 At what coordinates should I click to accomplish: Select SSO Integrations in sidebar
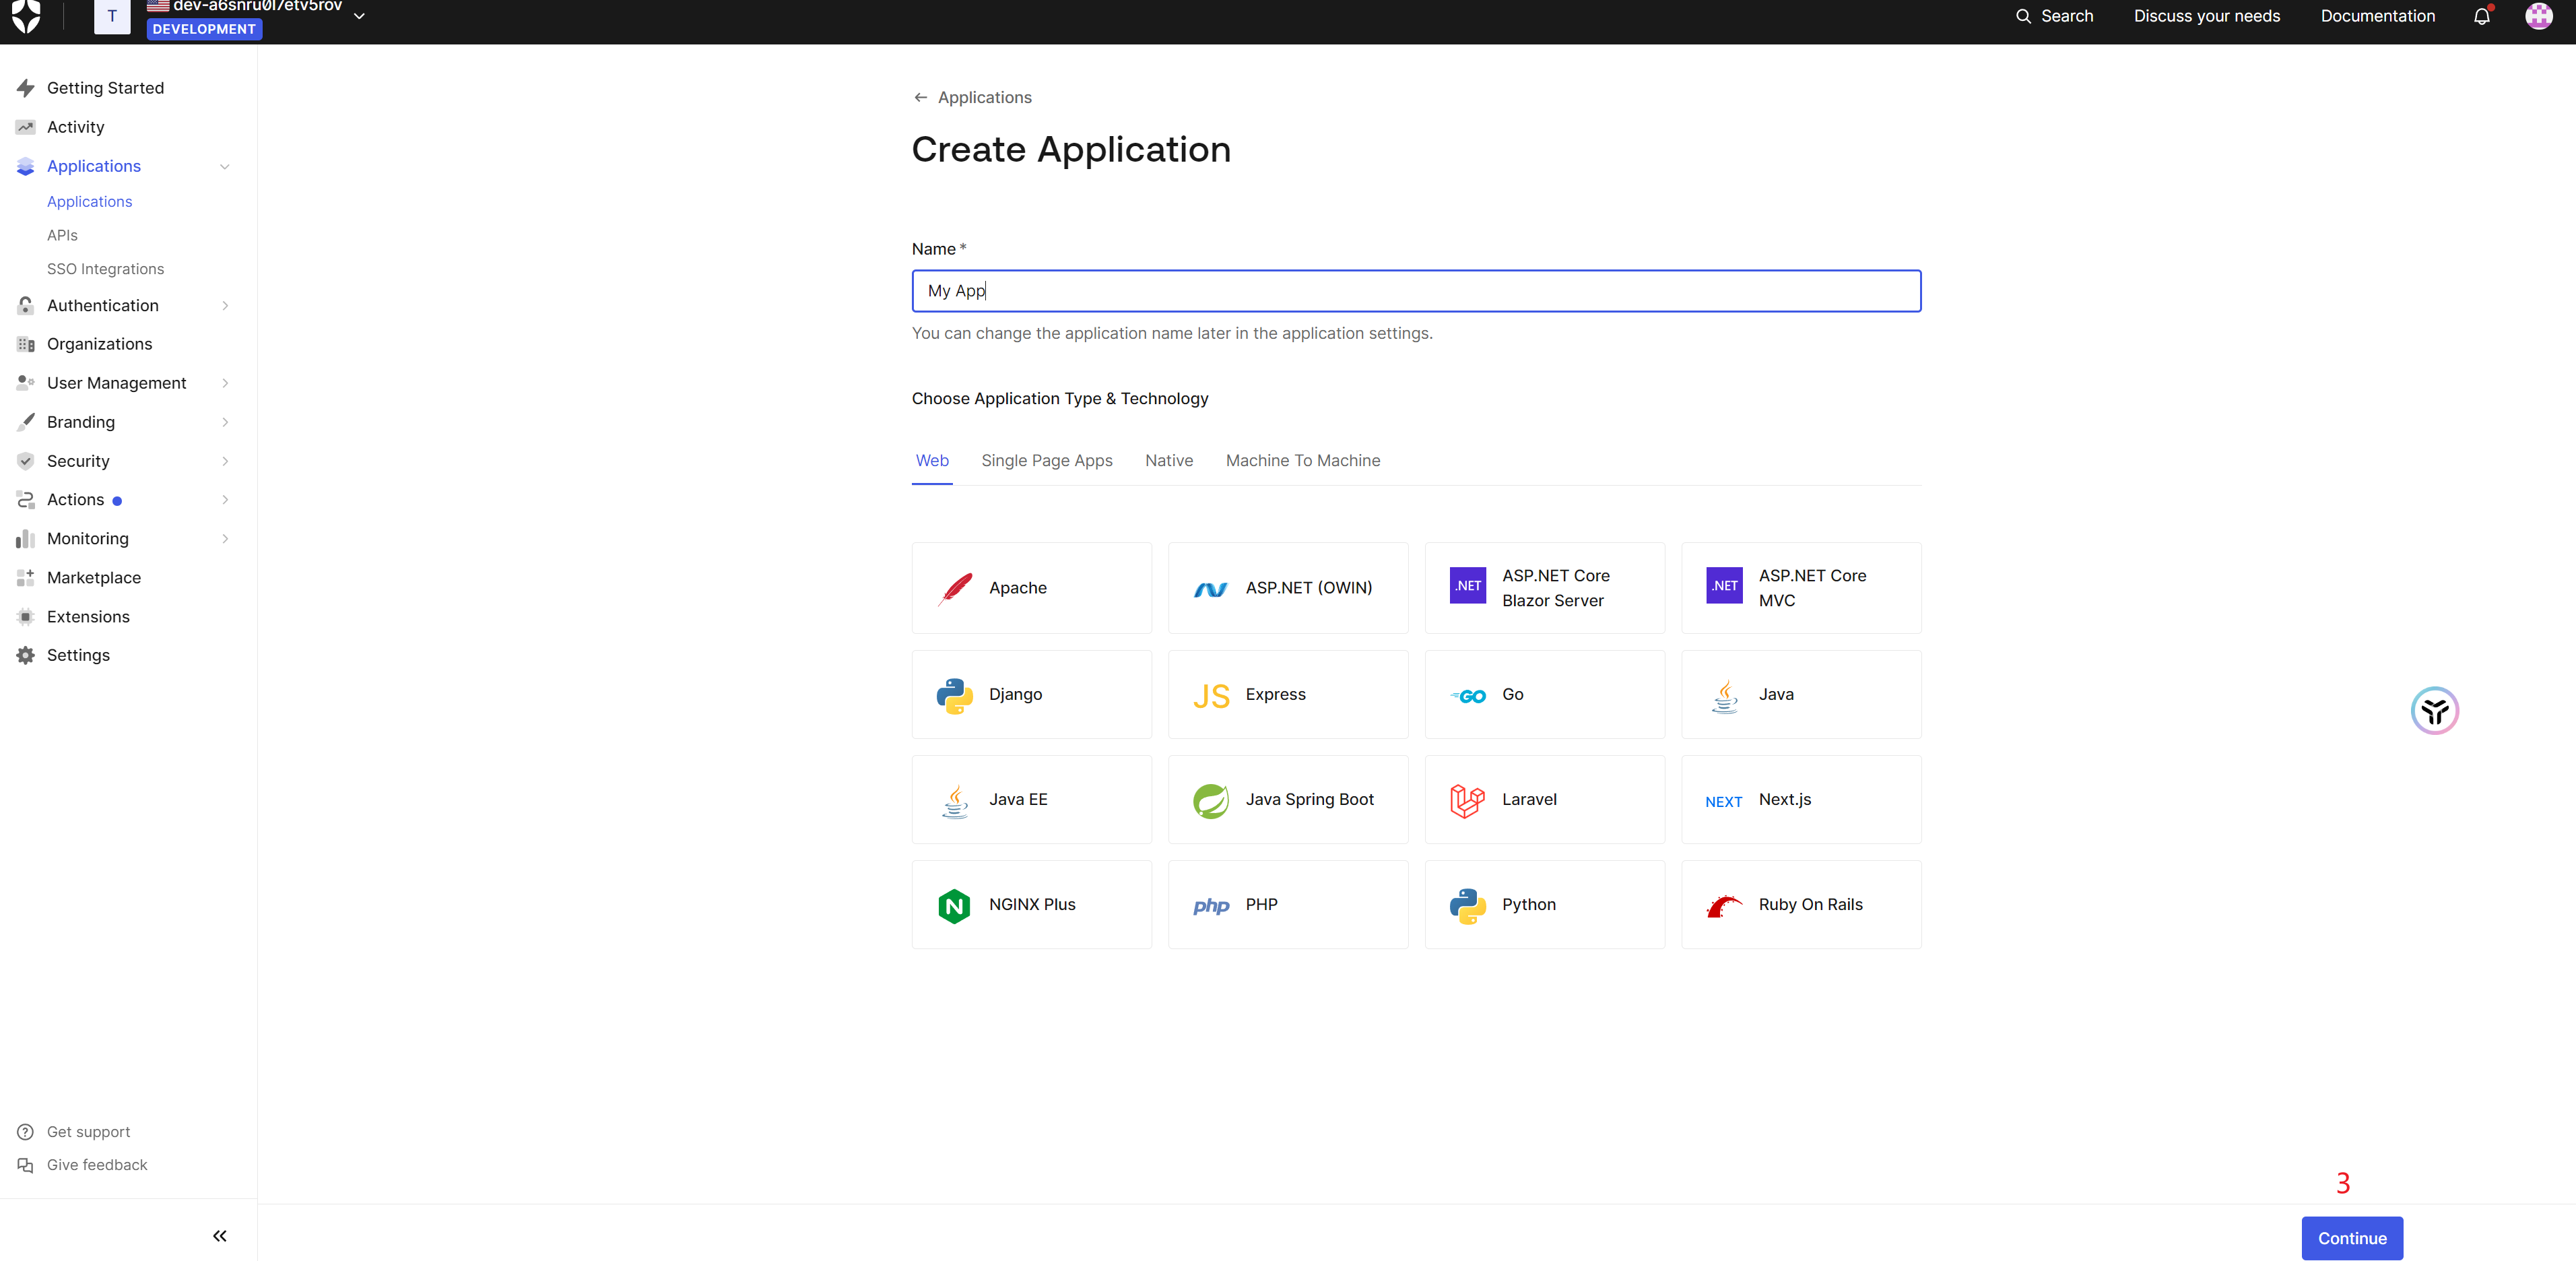pos(105,269)
